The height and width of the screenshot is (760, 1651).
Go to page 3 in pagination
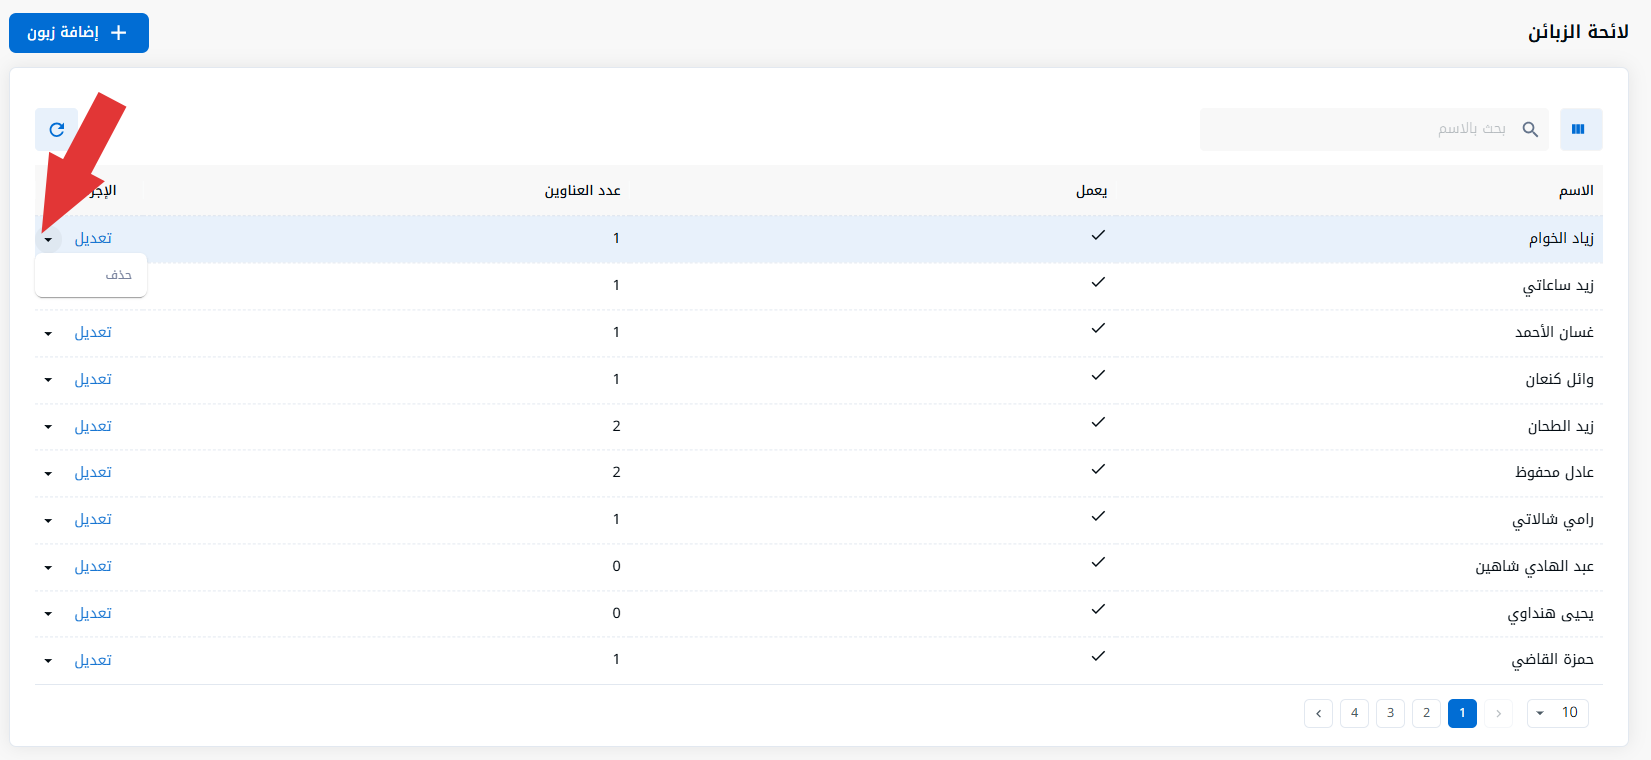1390,713
